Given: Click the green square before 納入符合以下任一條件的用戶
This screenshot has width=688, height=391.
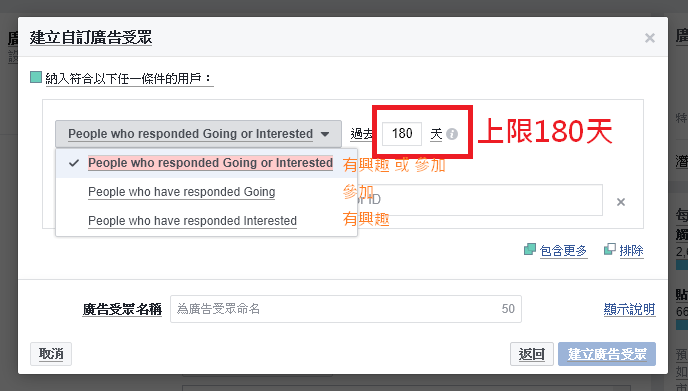Looking at the screenshot, I should pyautogui.click(x=36, y=77).
